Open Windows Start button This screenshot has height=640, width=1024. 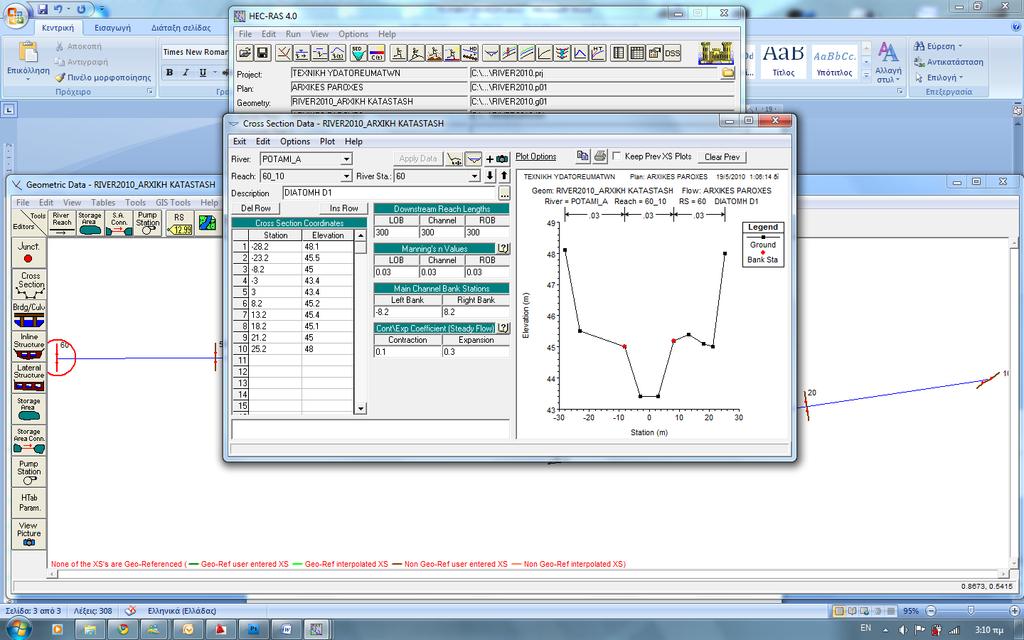click(18, 630)
